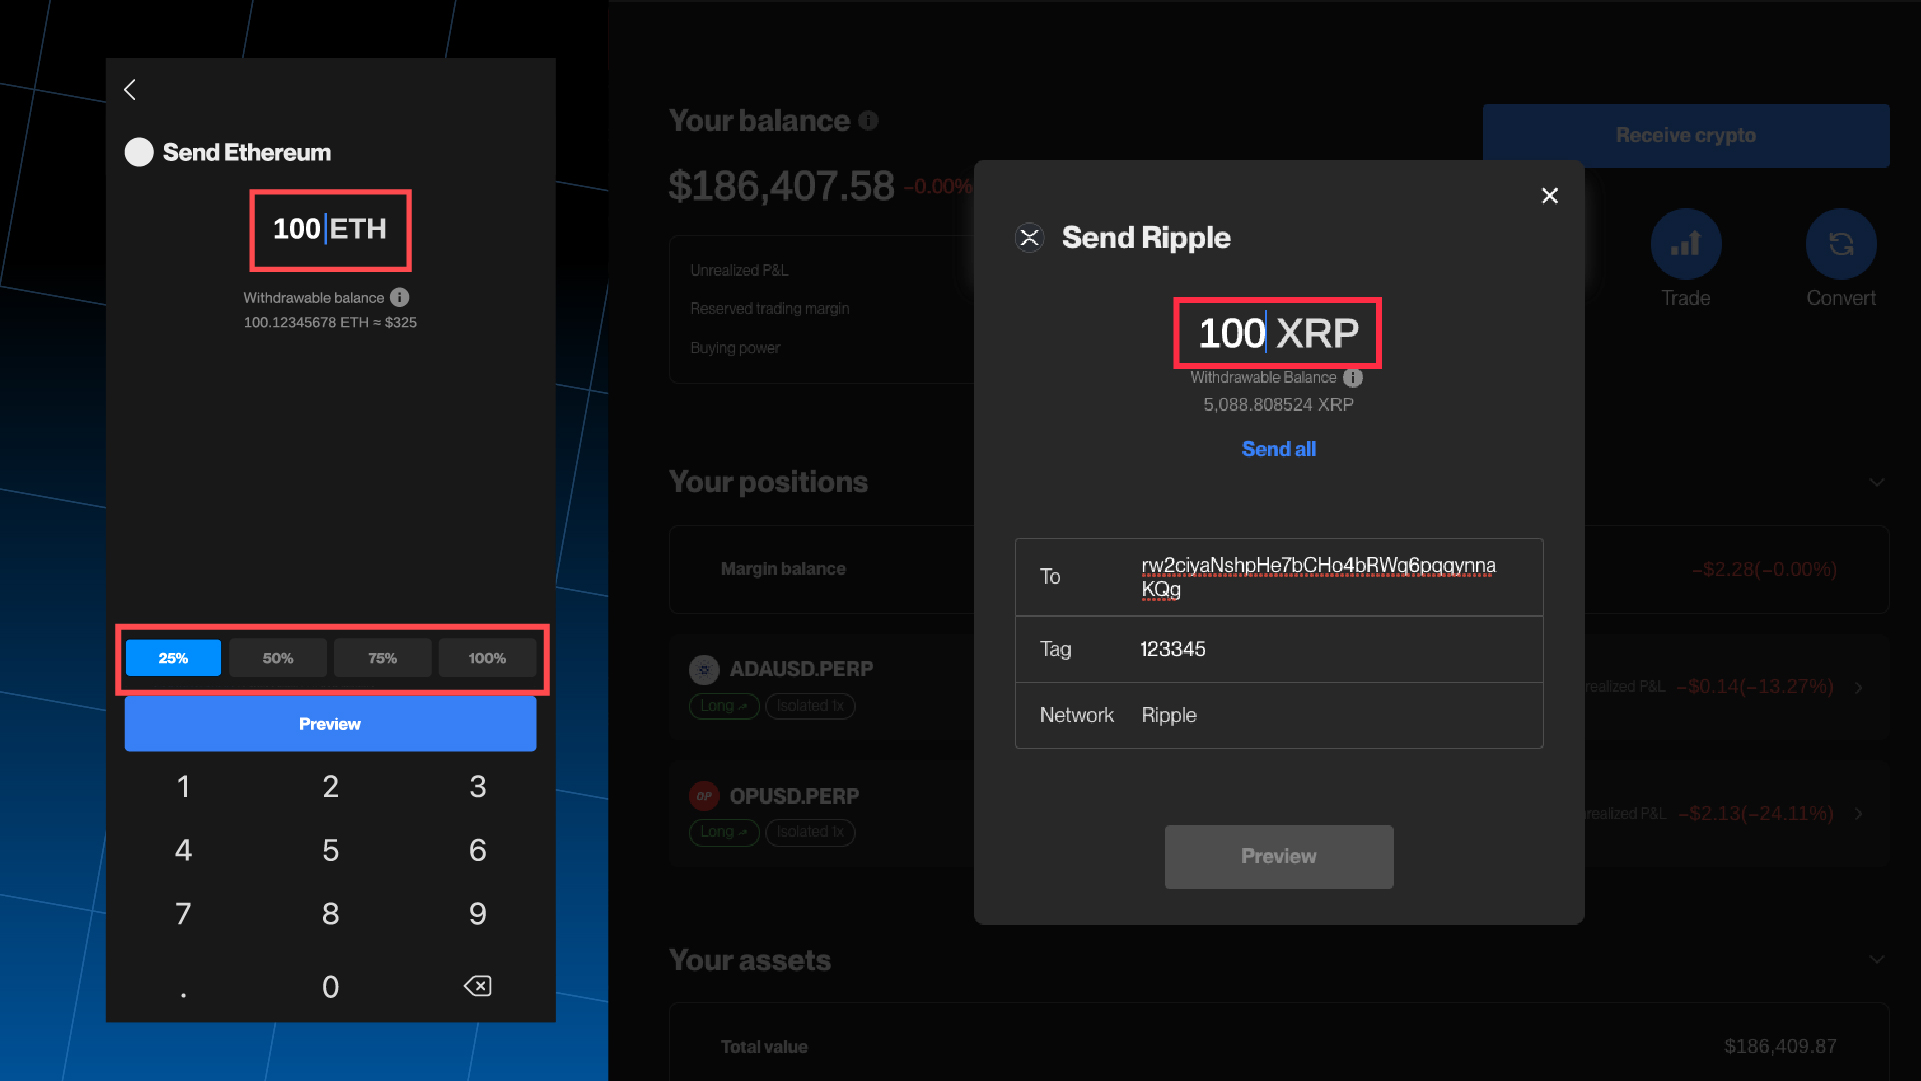
Task: Click the Withdrawable balance info icon under ETH
Action: click(x=399, y=297)
